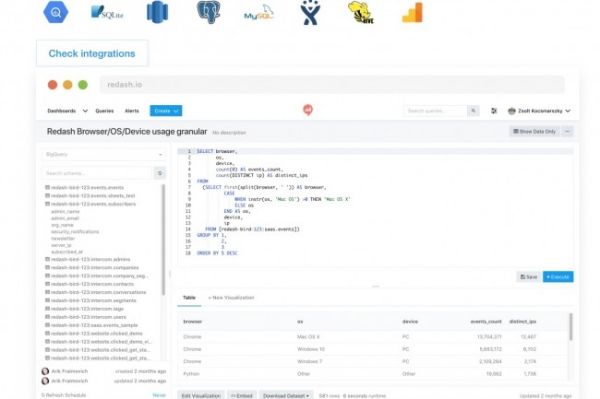Click the admin_email column

point(65,218)
